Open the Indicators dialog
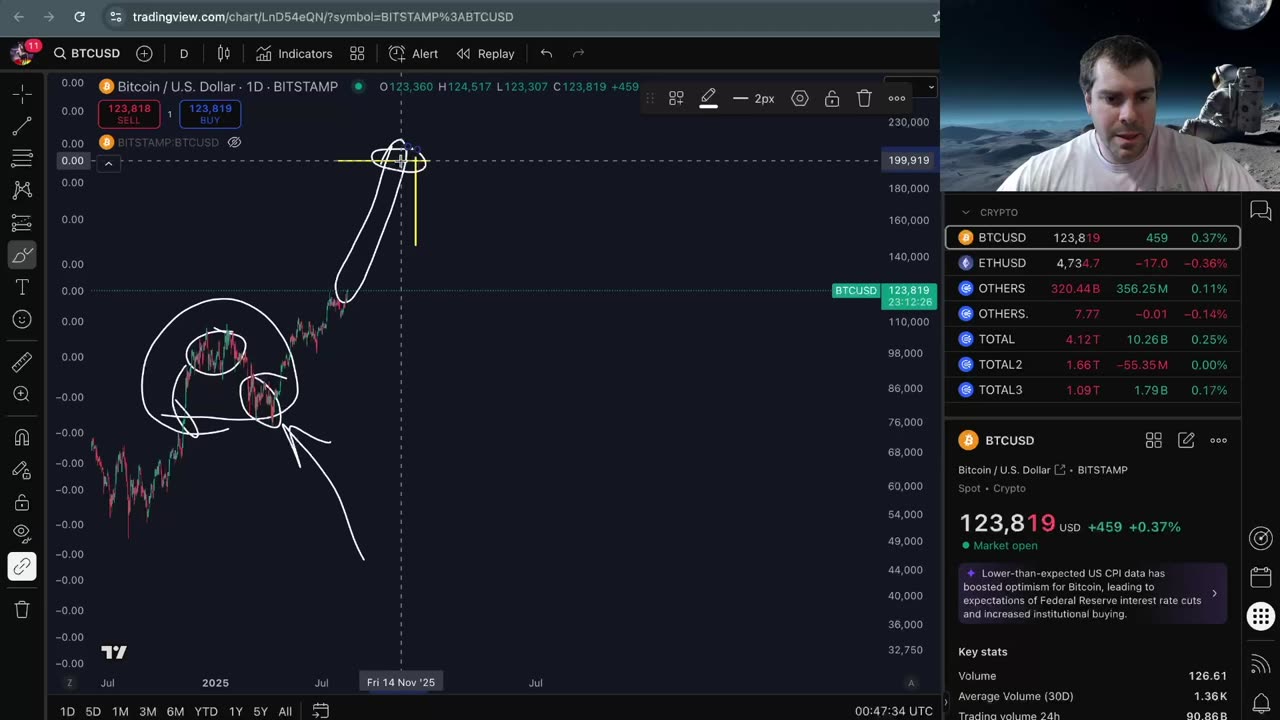The image size is (1280, 720). [294, 53]
